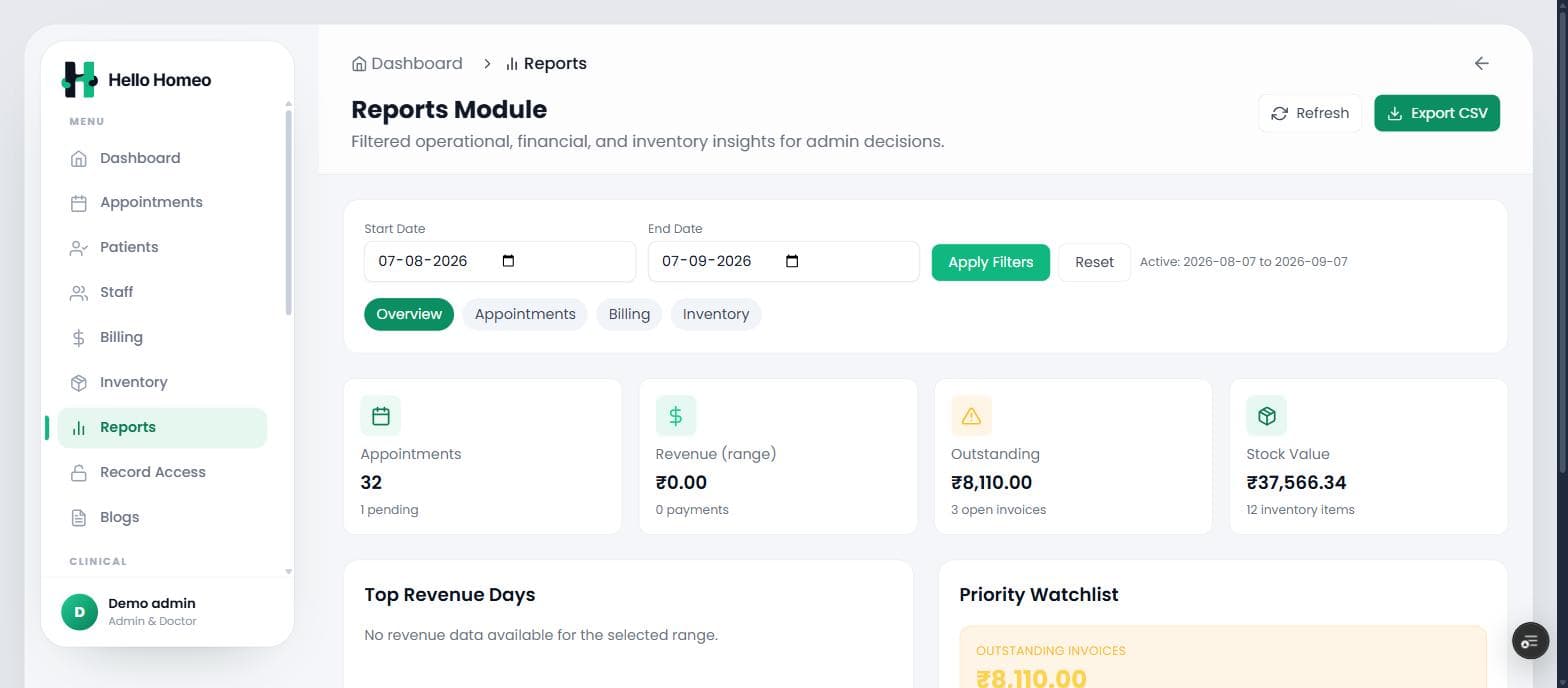This screenshot has height=688, width=1568.
Task: Click the Revenue value ₹0.00
Action: 681,483
